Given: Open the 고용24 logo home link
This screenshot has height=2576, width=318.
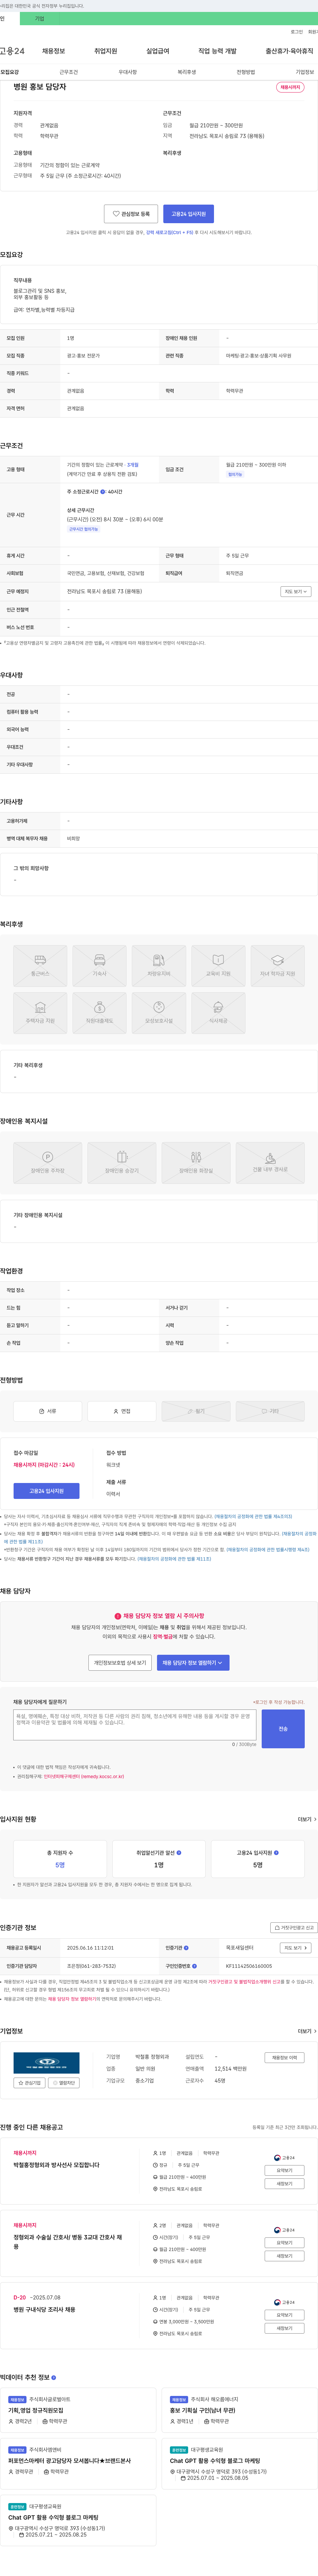Looking at the screenshot, I should (x=12, y=51).
